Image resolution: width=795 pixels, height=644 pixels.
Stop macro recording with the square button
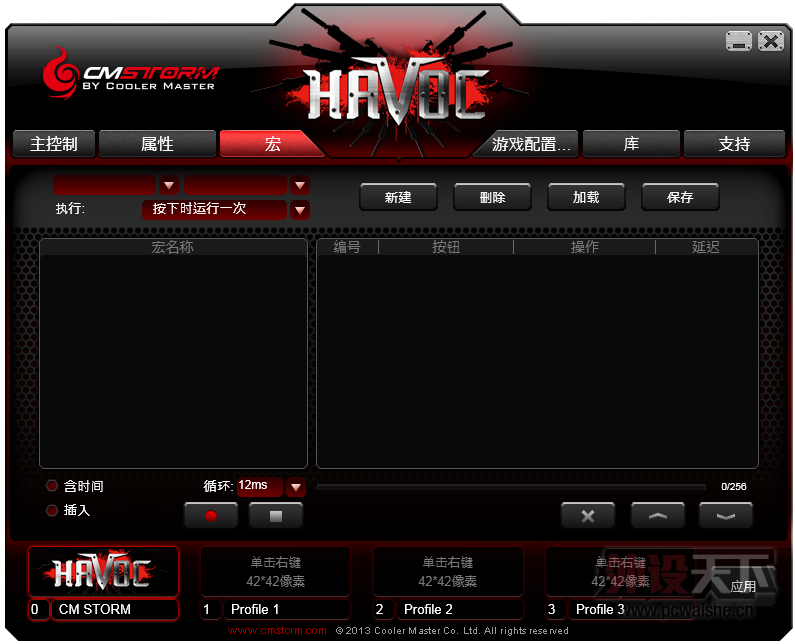click(276, 516)
